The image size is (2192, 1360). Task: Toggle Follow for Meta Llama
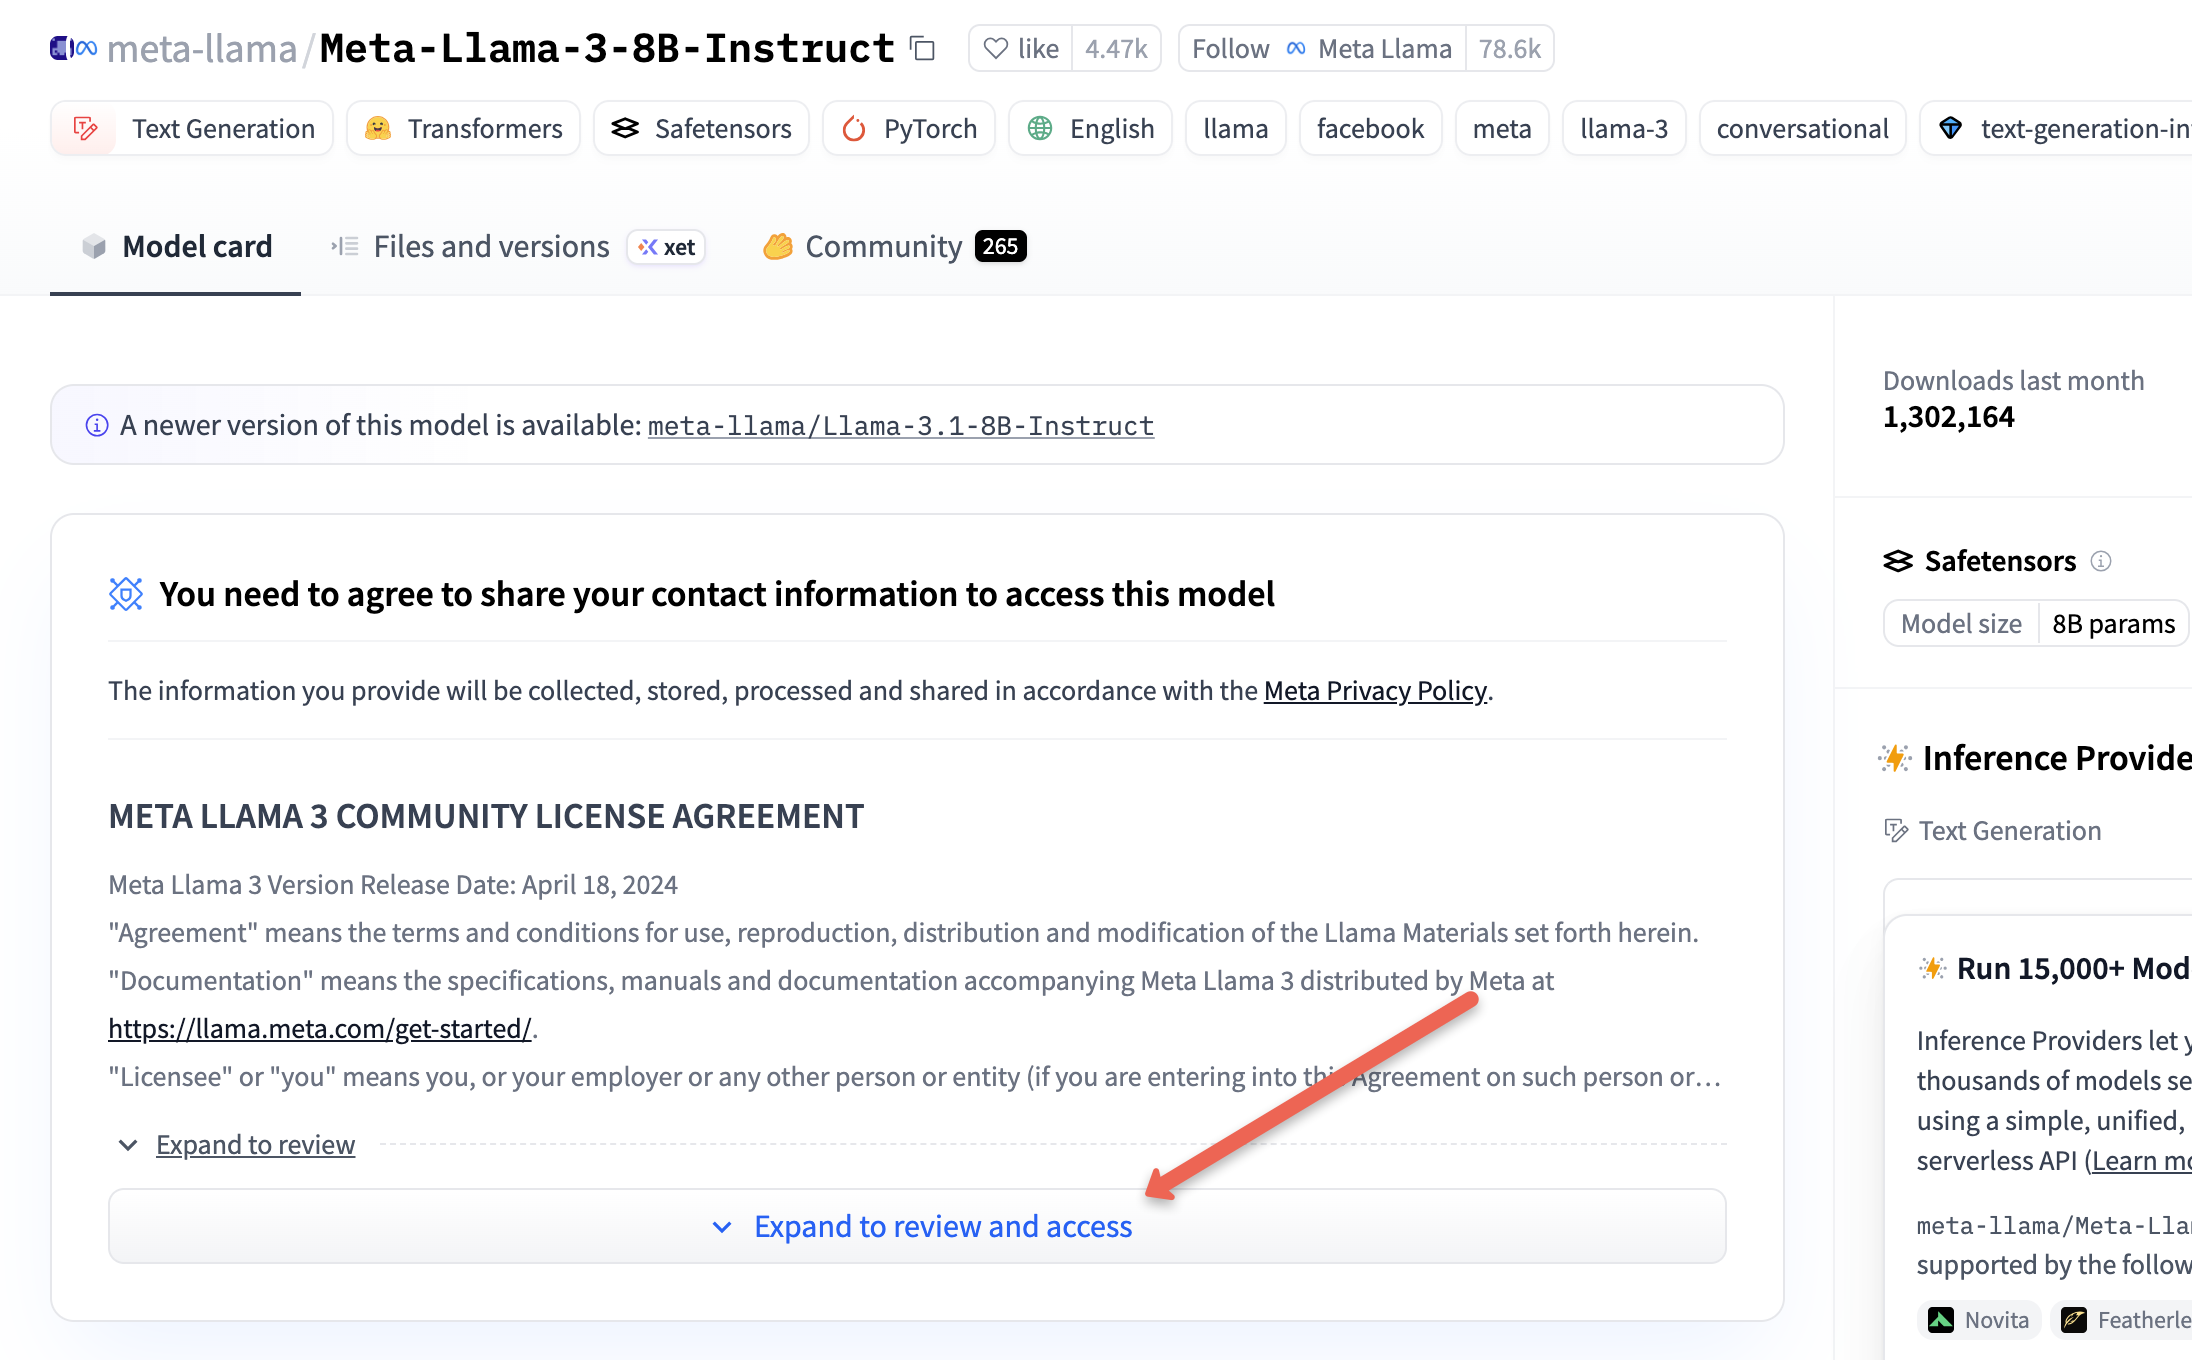pos(1228,48)
